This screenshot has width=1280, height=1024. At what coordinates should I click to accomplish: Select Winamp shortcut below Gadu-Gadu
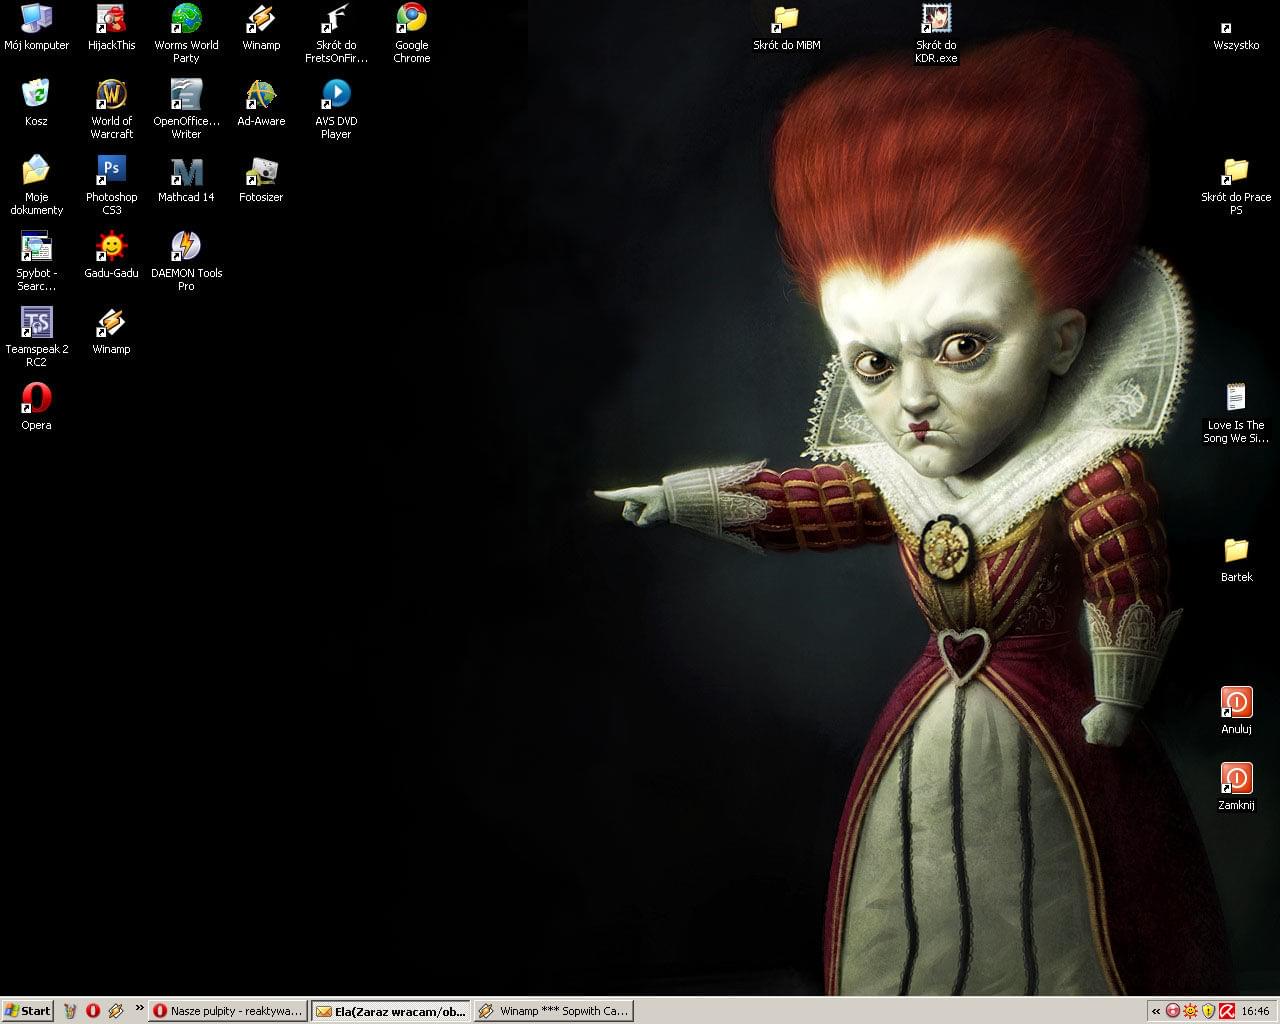point(111,332)
